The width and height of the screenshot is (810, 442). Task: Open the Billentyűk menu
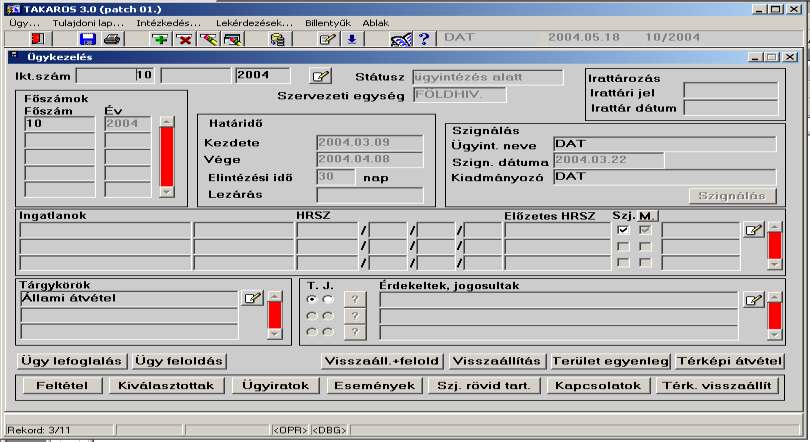pos(328,23)
